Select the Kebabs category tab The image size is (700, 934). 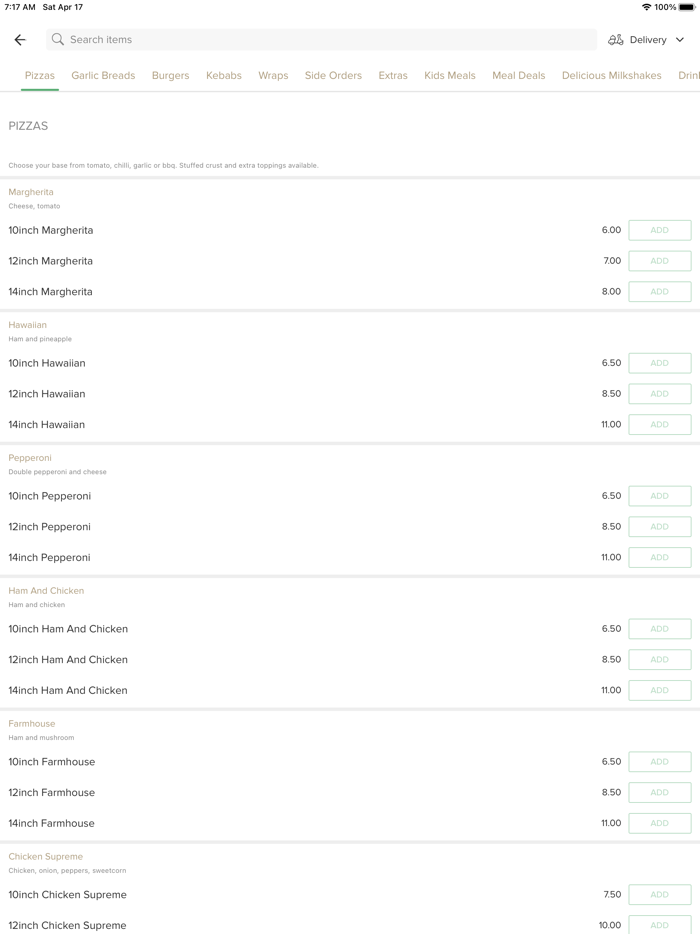pos(224,76)
